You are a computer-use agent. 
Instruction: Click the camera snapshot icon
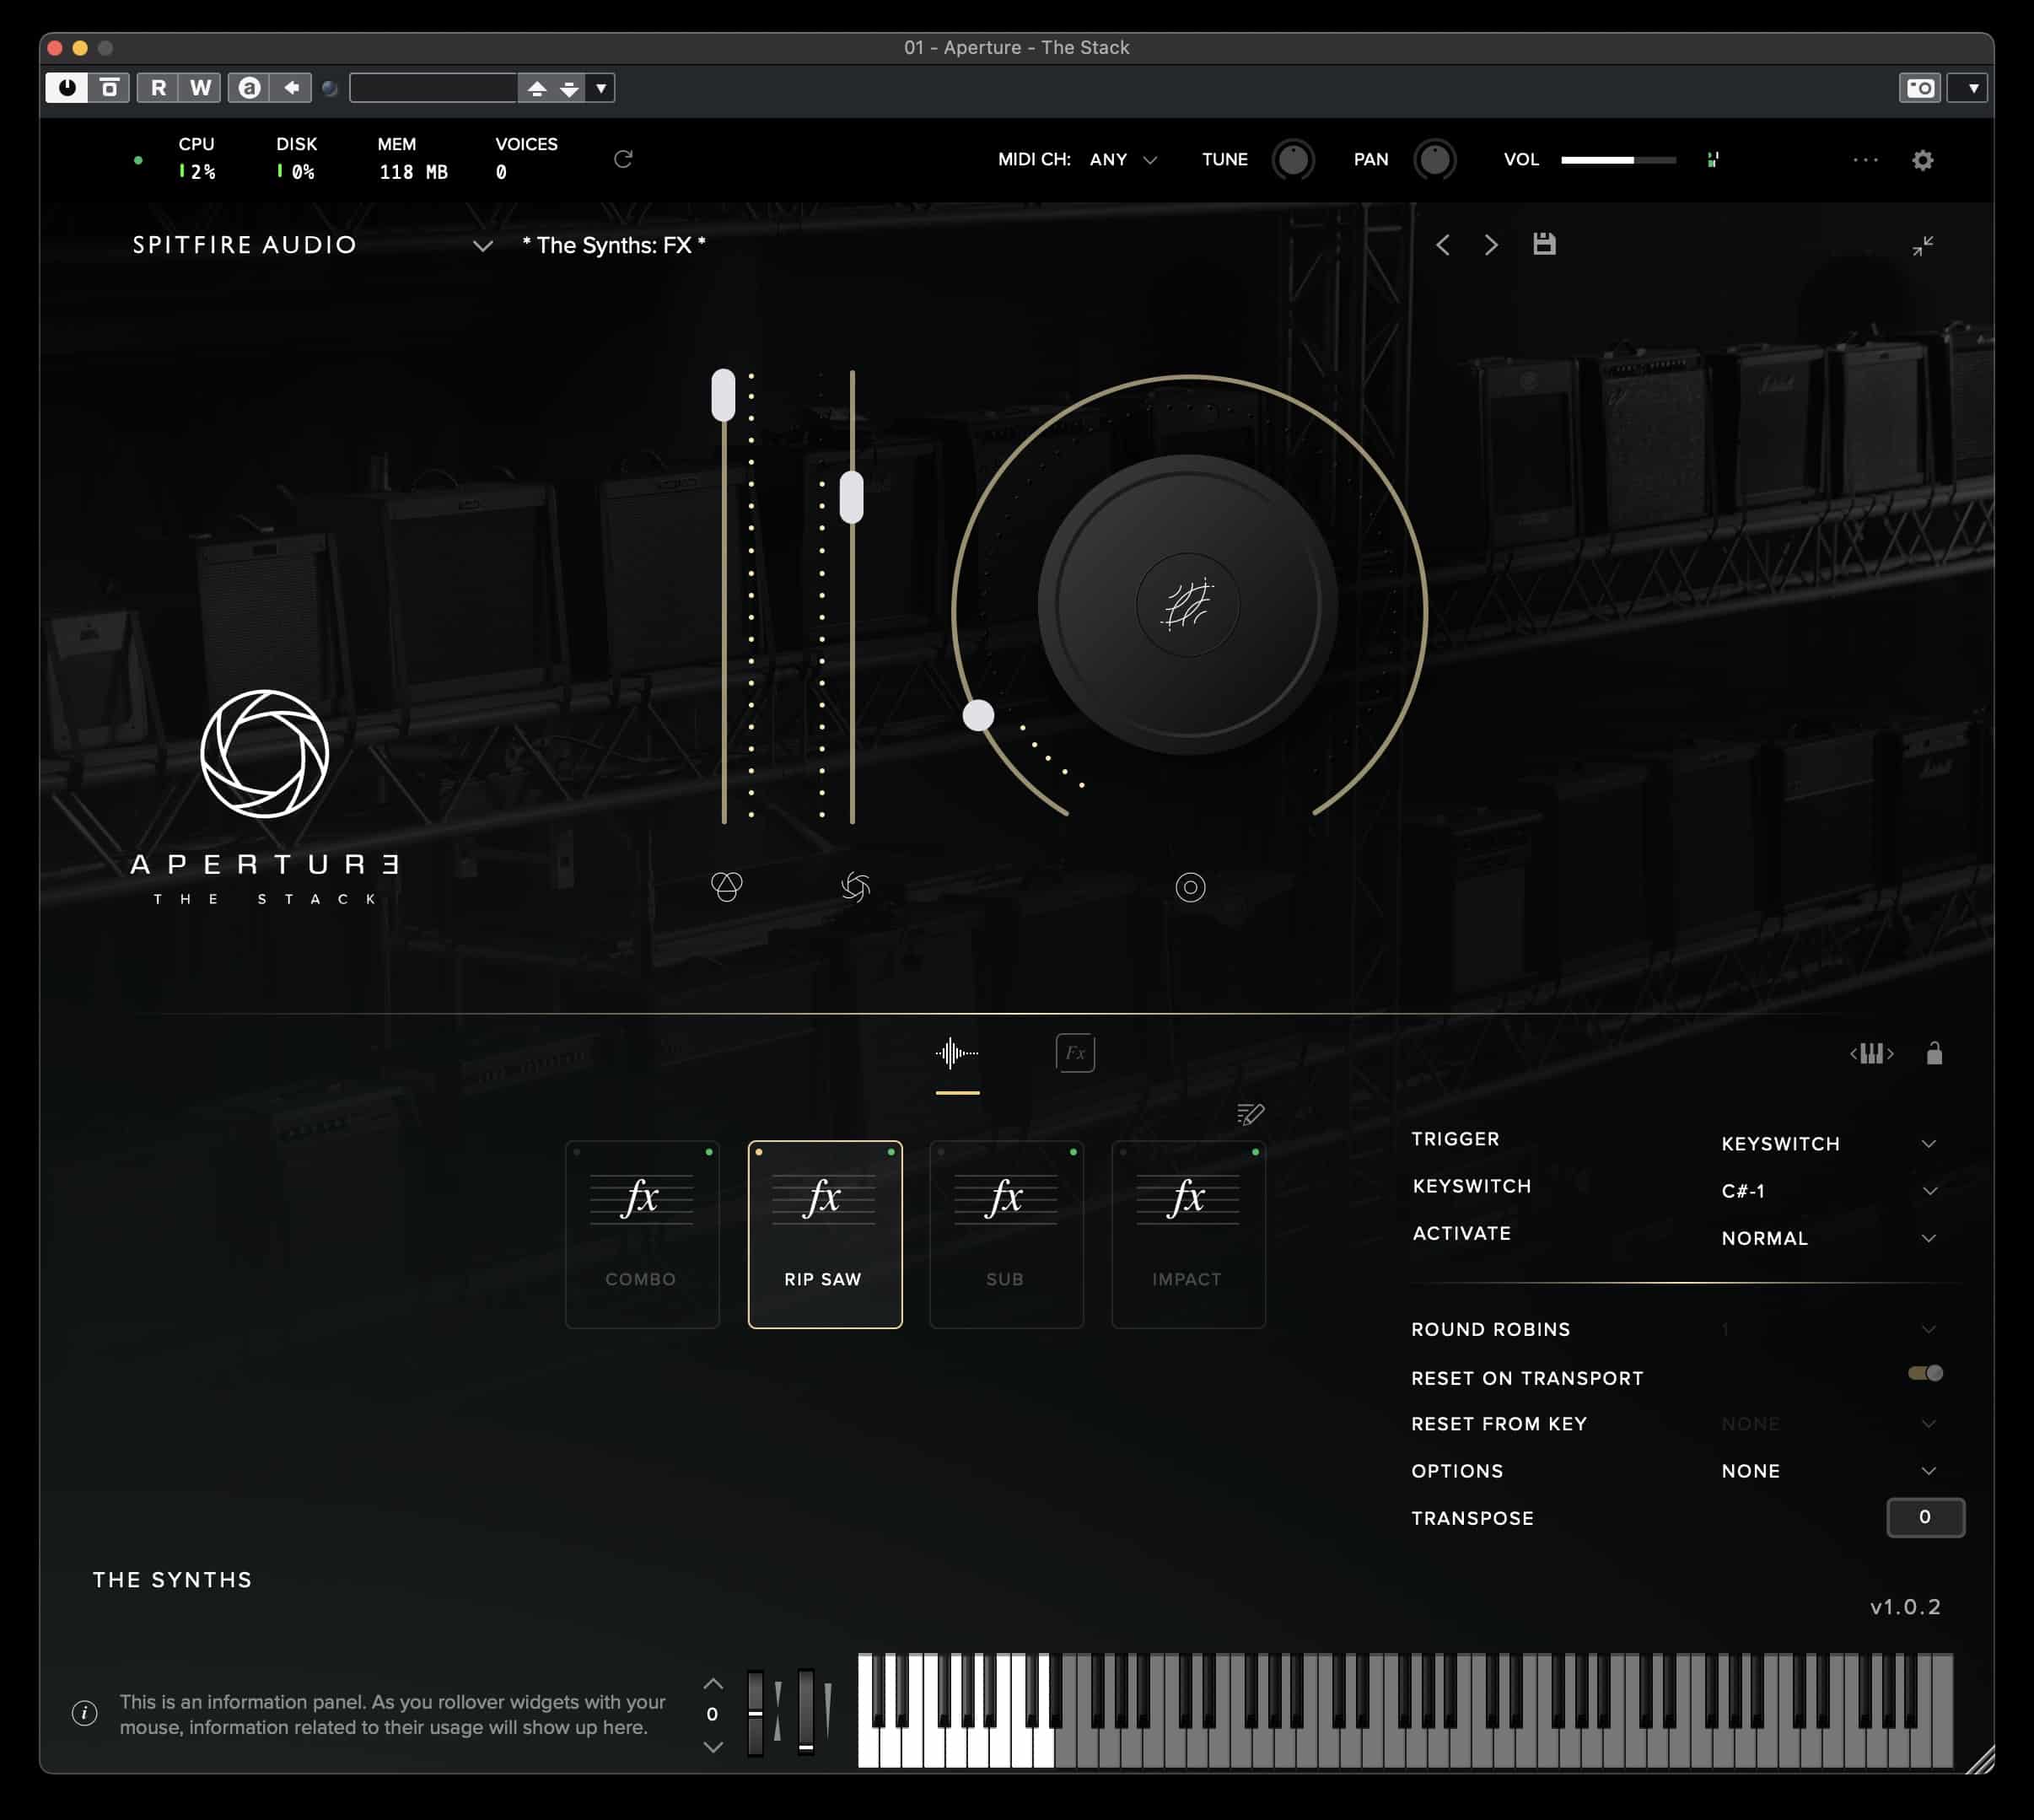click(1920, 88)
